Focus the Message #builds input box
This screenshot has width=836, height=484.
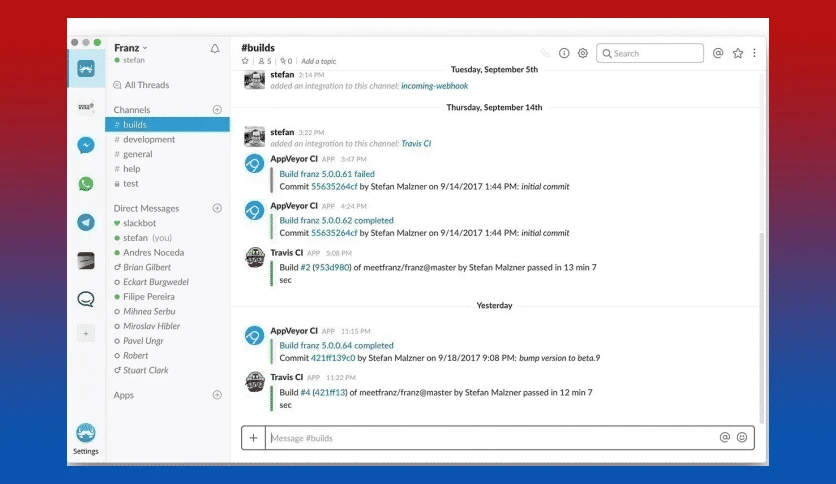point(493,438)
